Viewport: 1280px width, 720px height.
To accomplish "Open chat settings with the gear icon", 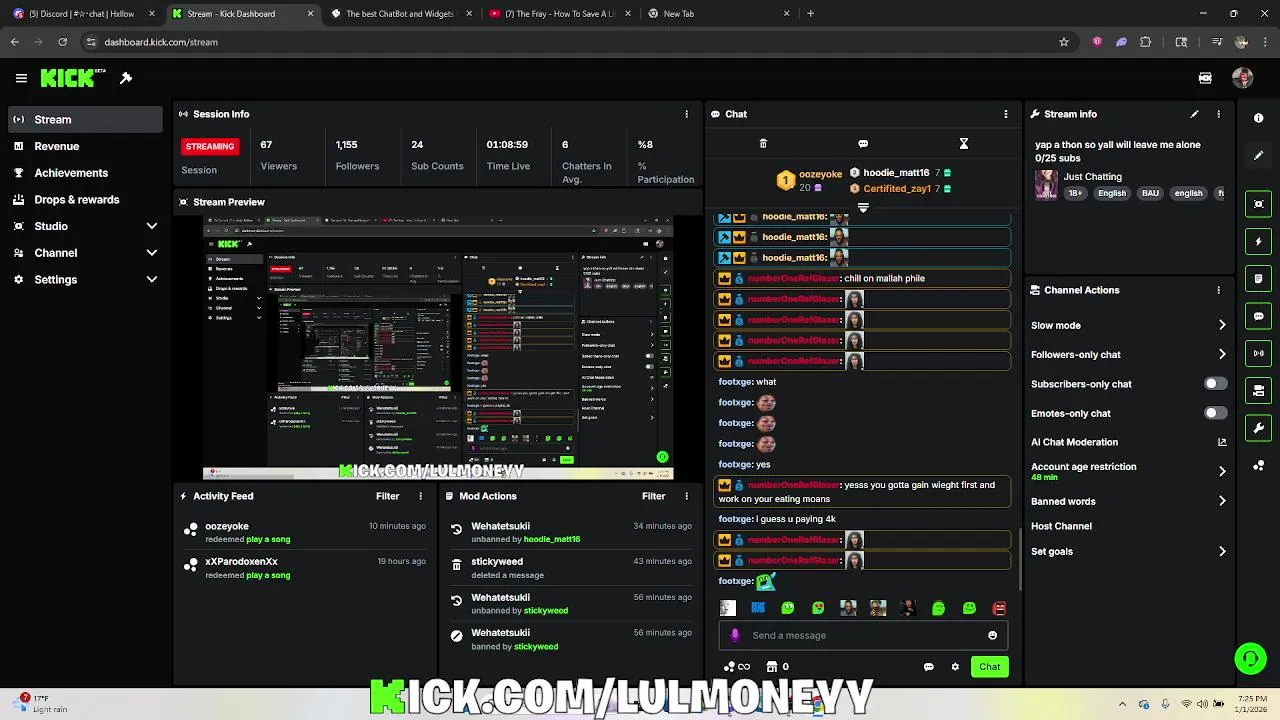I will pos(955,667).
